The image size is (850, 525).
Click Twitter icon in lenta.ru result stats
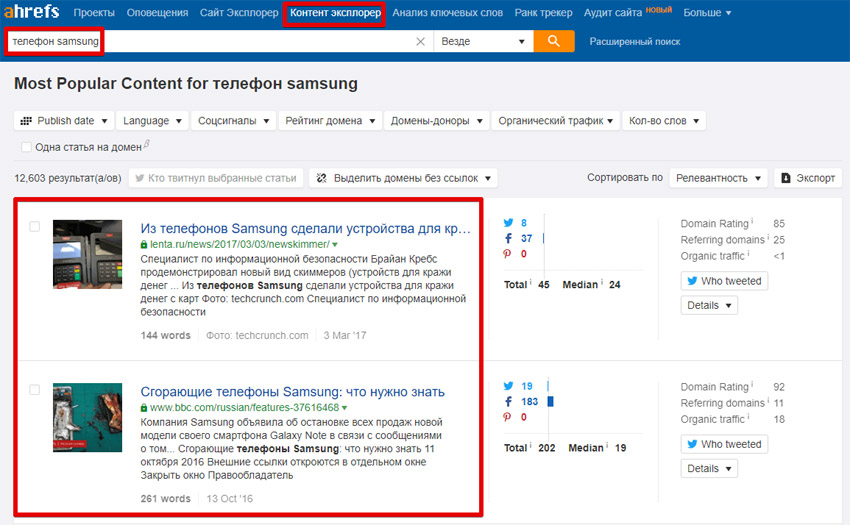[508, 223]
